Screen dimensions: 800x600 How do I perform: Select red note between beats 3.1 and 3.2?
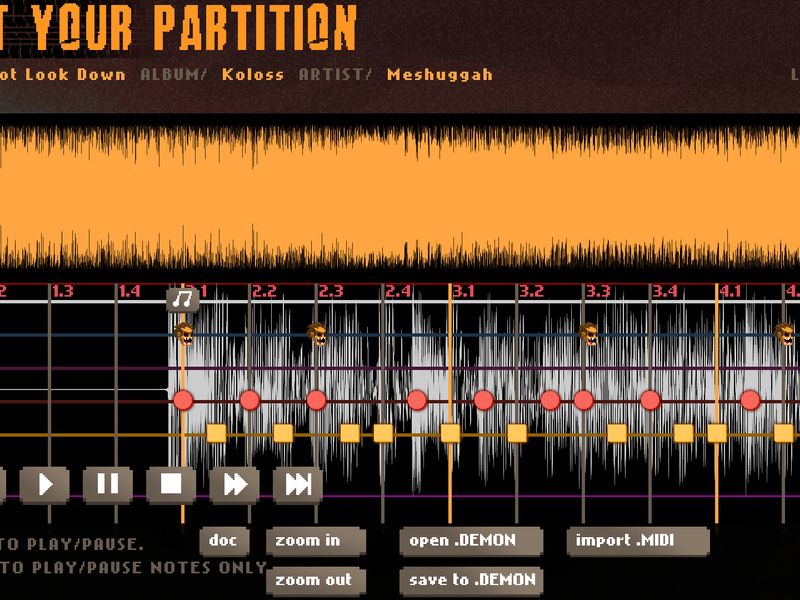click(x=483, y=401)
